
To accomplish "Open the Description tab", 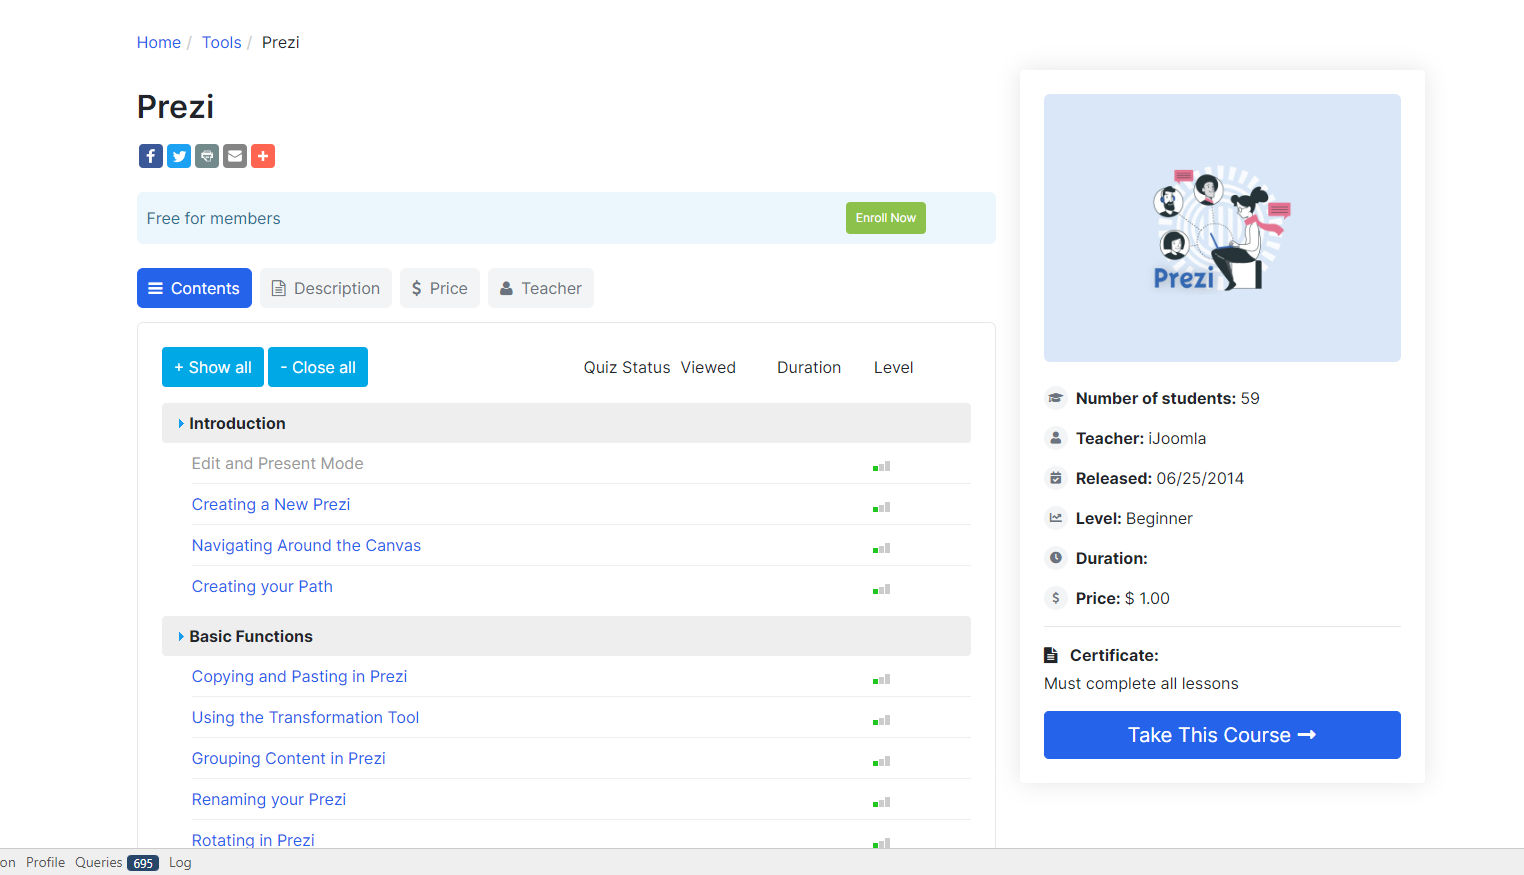I will (x=326, y=288).
